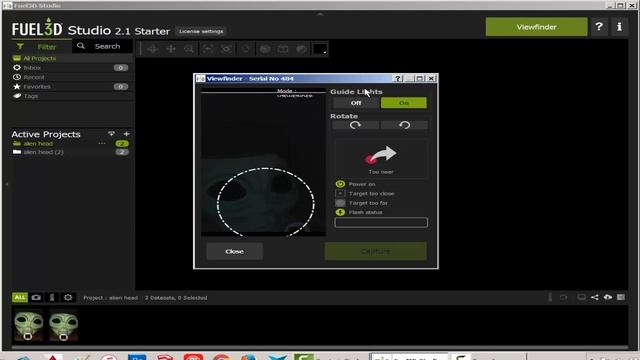Image resolution: width=640 pixels, height=360 pixels.
Task: Open help with the question mark icon
Action: pos(599,27)
